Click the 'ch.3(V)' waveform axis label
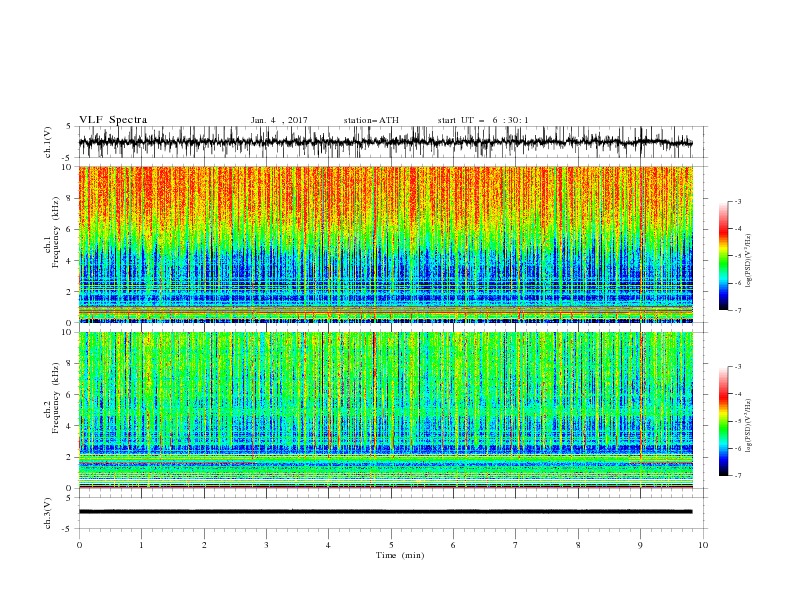792x612 pixels. [48, 513]
